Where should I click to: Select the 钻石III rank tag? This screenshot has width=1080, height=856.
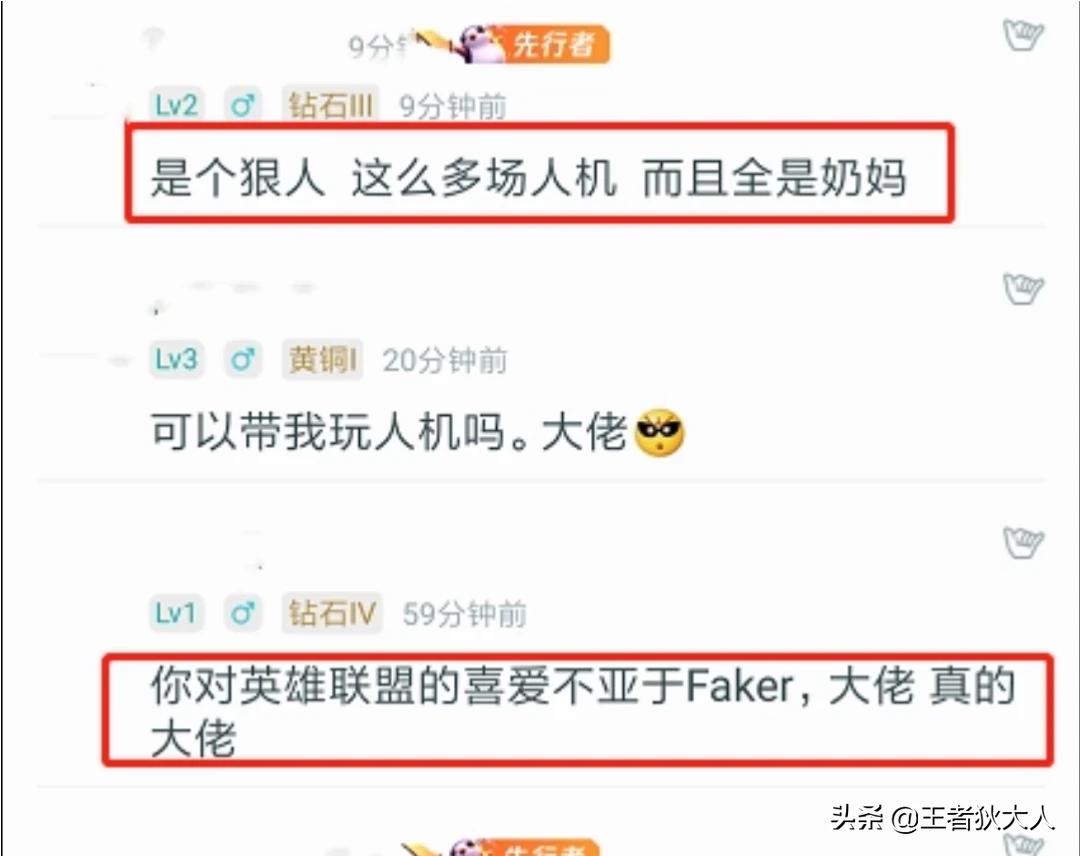[x=331, y=106]
